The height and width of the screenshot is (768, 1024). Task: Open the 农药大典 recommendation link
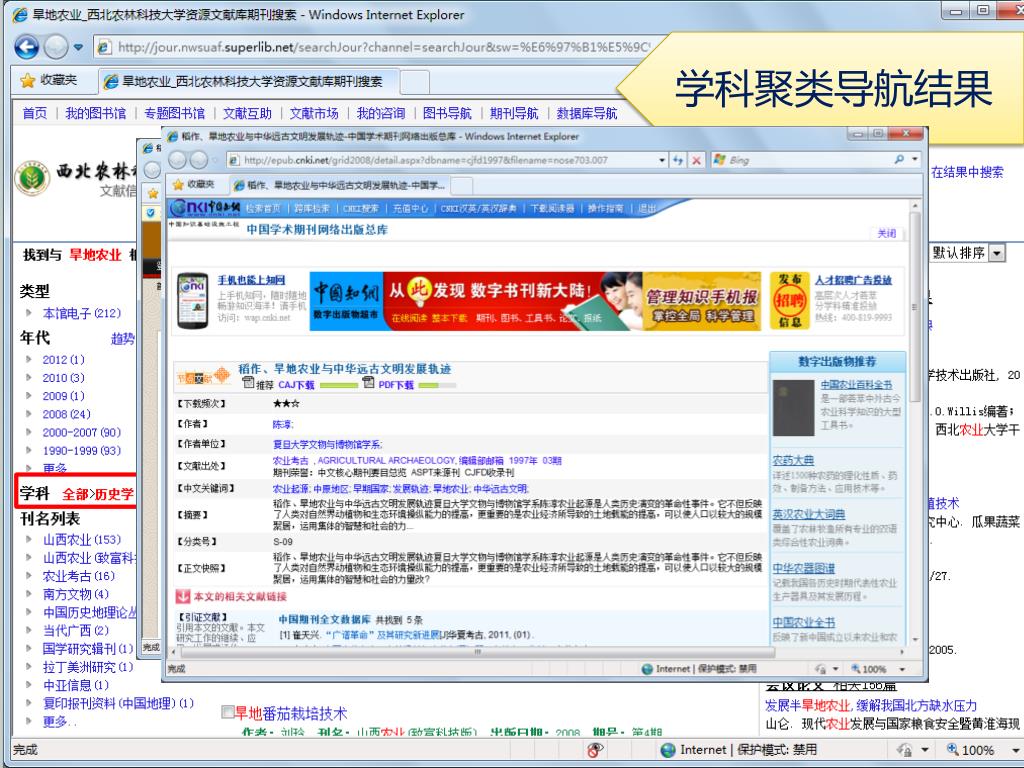(793, 460)
